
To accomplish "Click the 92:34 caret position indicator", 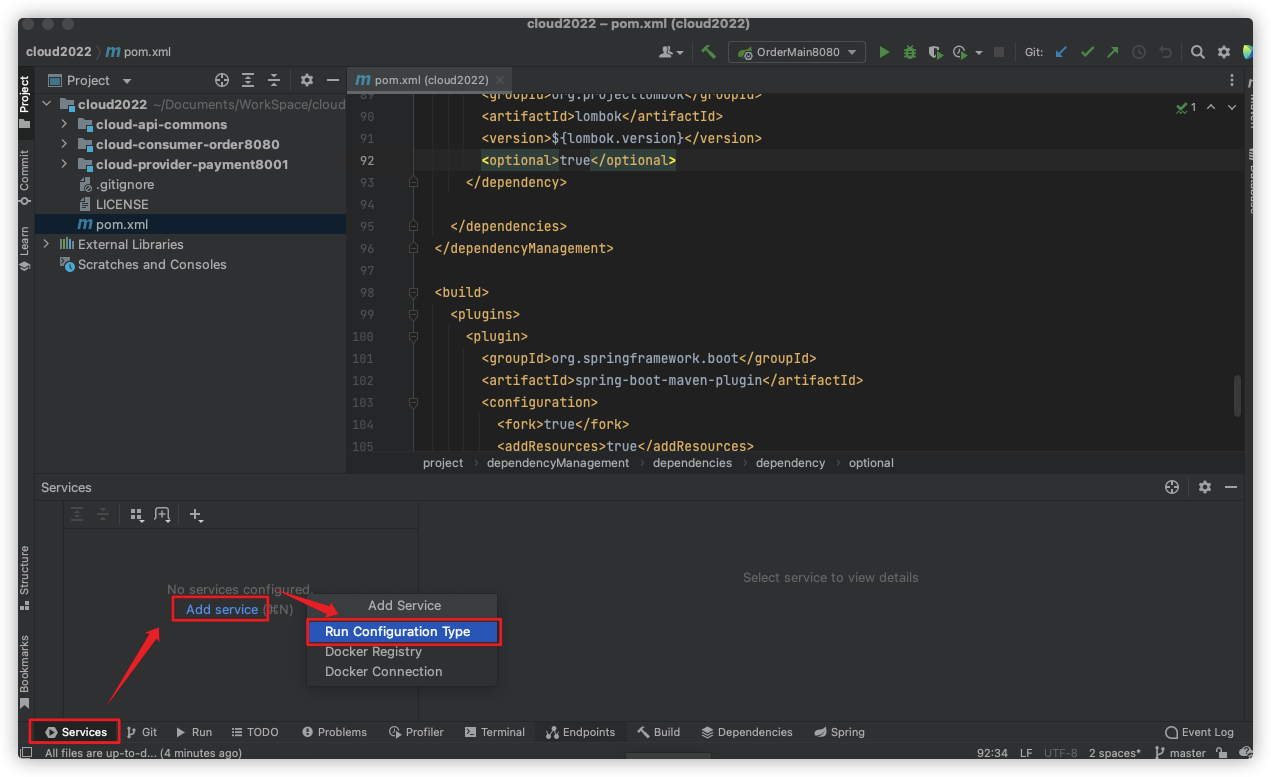I will 992,753.
